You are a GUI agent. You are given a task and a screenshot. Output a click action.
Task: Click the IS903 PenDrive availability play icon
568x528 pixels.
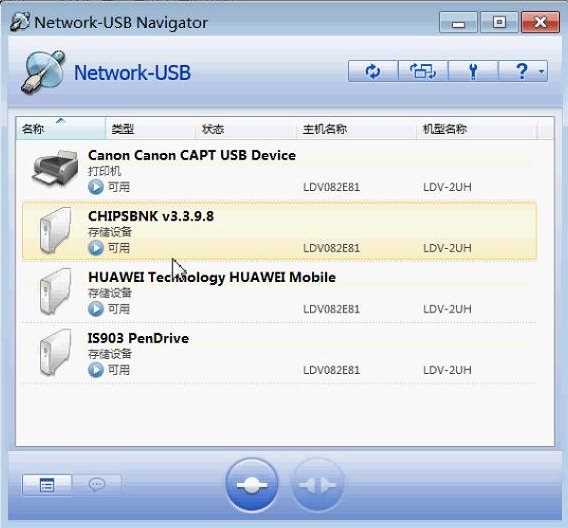96,370
